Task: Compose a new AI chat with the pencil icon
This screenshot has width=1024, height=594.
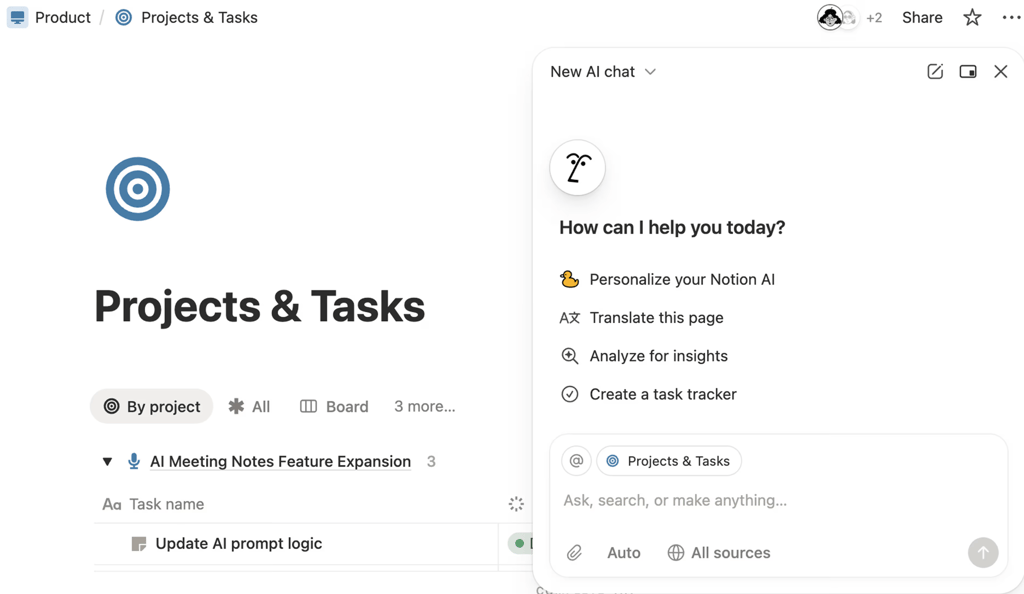Action: click(934, 71)
